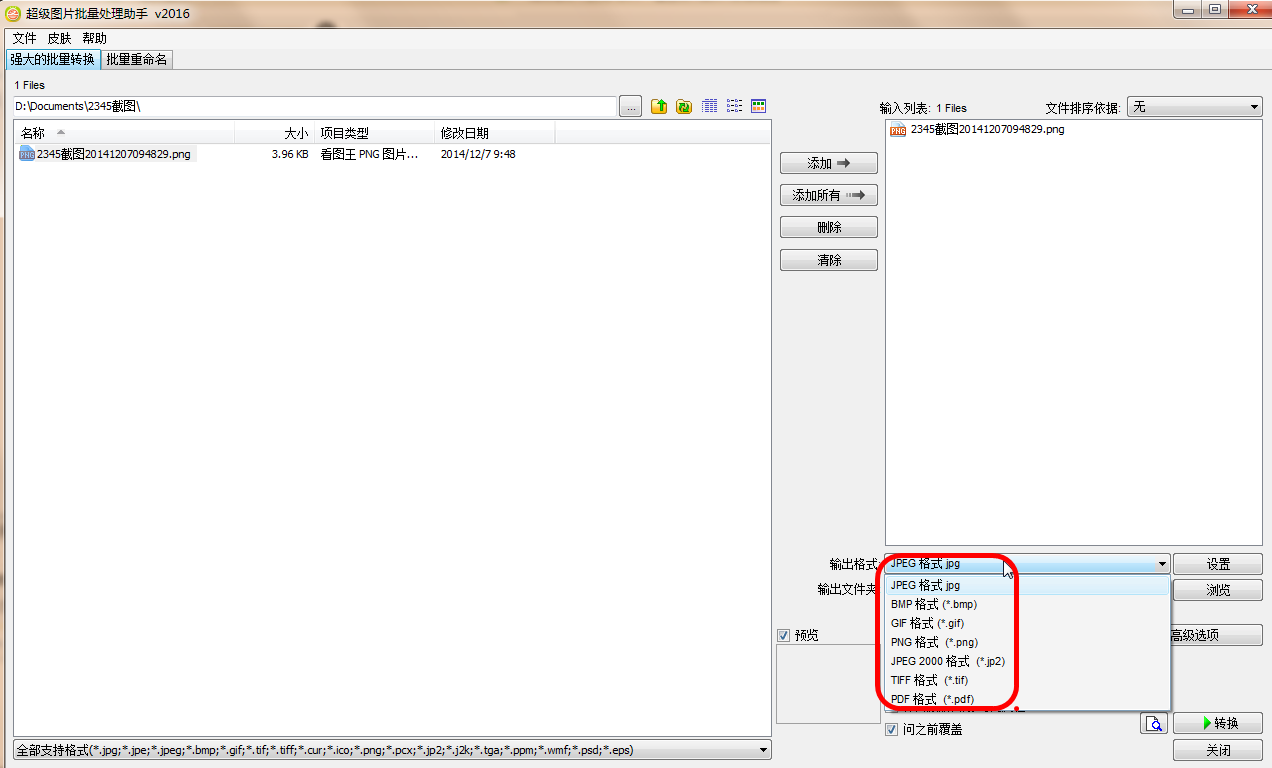Open 设置 for output format
The image size is (1272, 768).
[x=1218, y=564]
